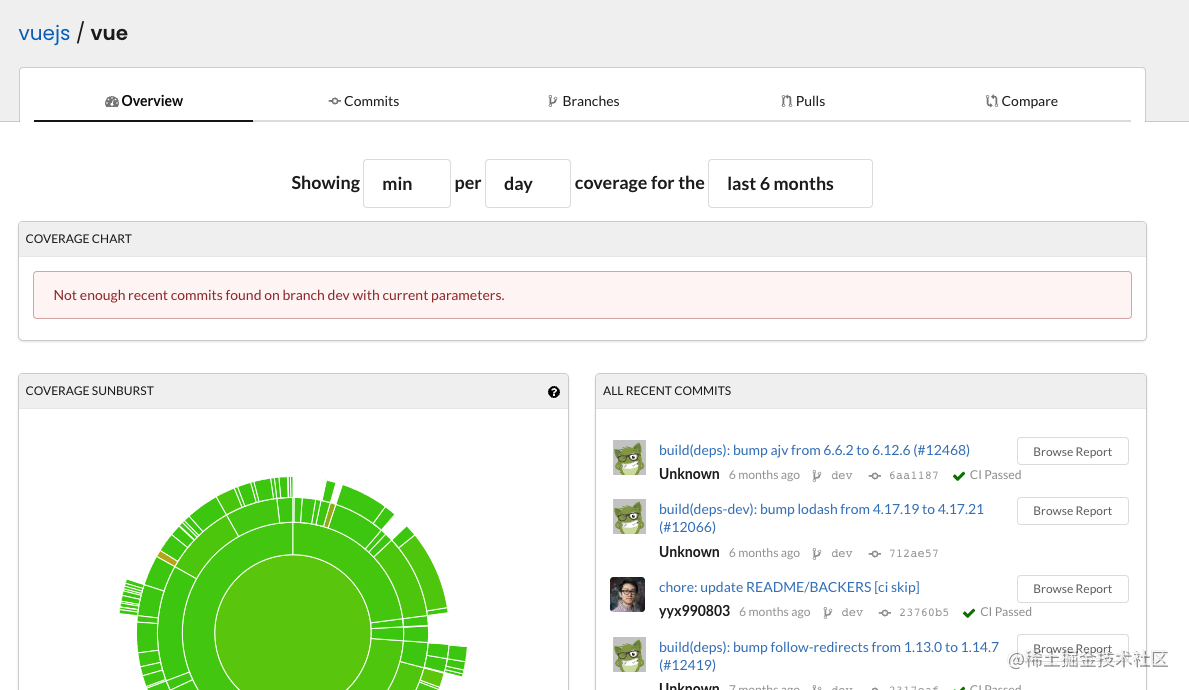Go to the Pulls tab
Screen dimensions: 1189x690
click(803, 101)
